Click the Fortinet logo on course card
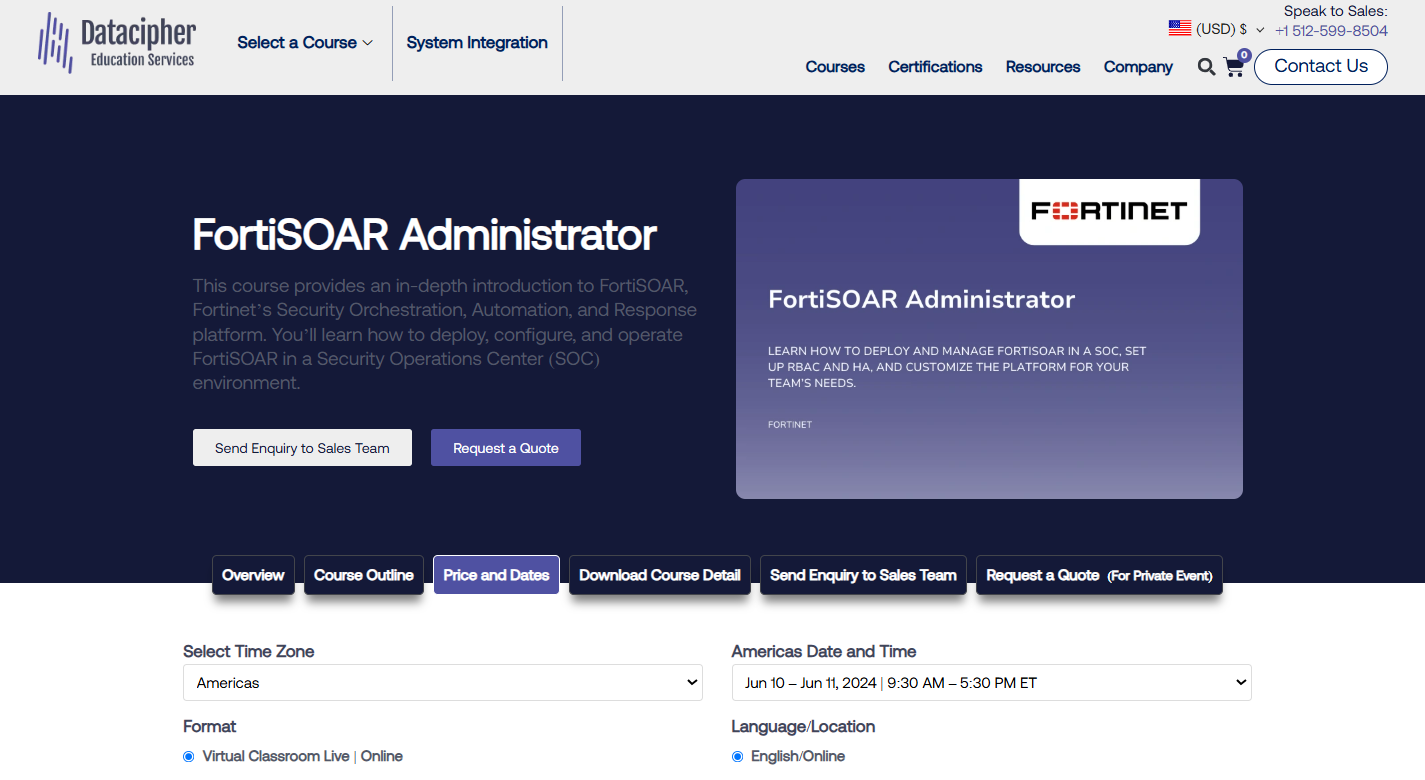1425x780 pixels. [1109, 211]
